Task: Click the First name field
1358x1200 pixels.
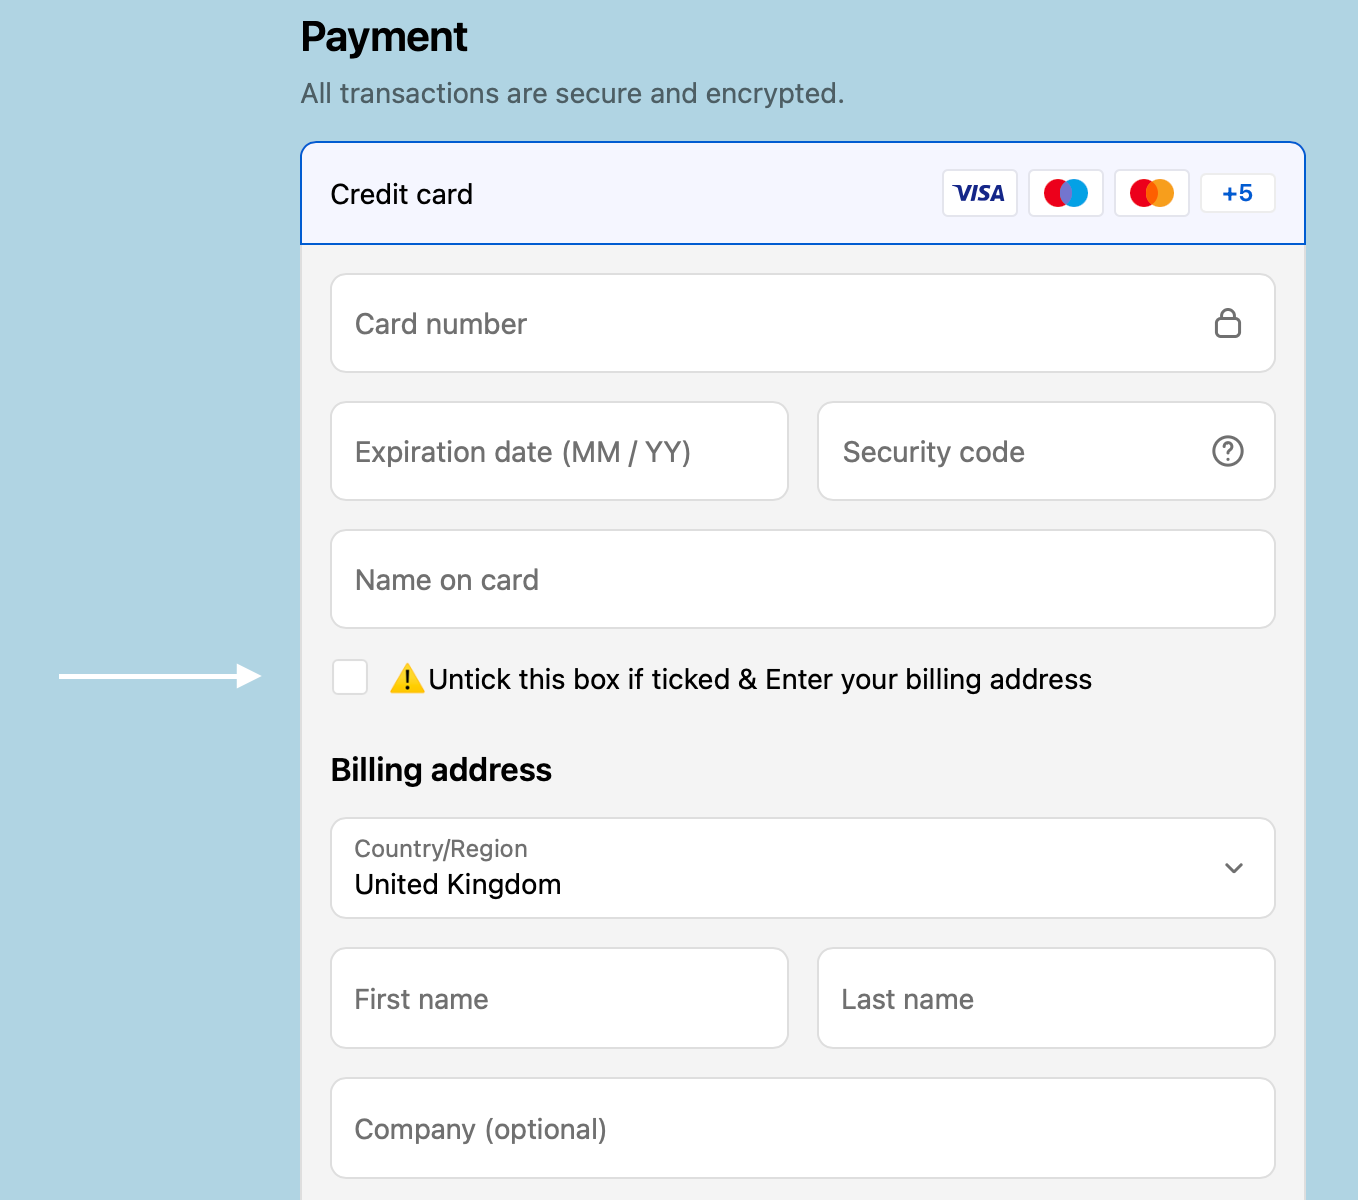Action: (559, 998)
